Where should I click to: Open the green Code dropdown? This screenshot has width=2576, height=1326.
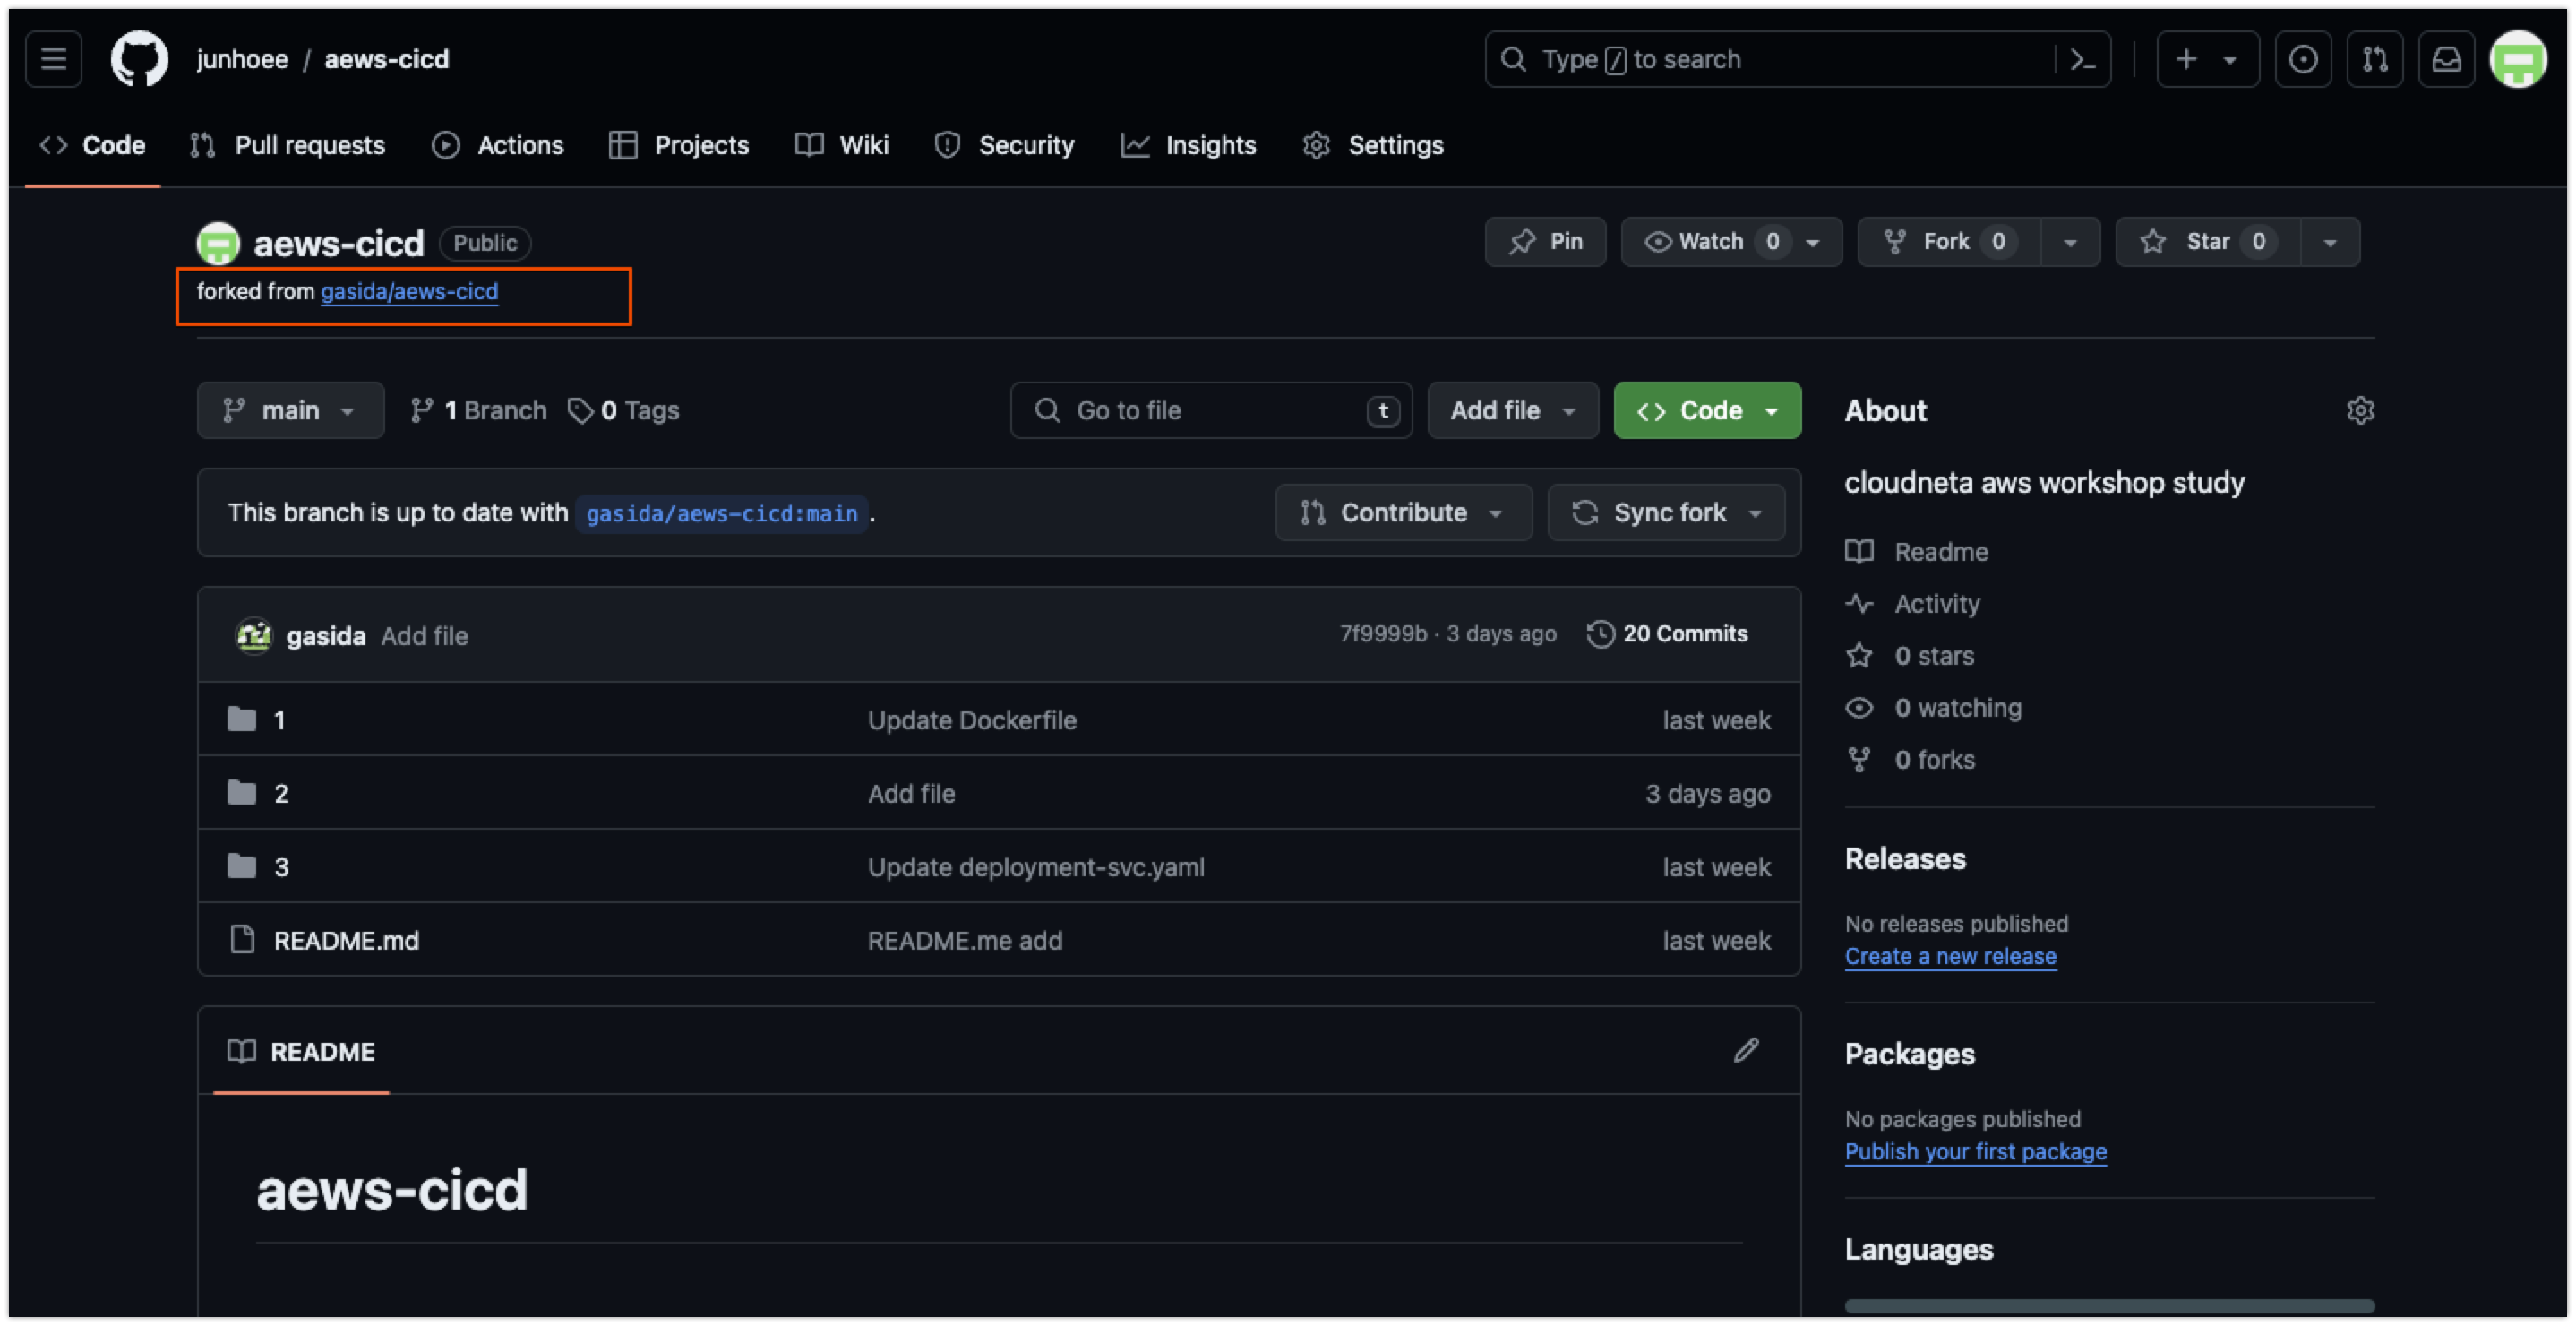tap(1707, 410)
